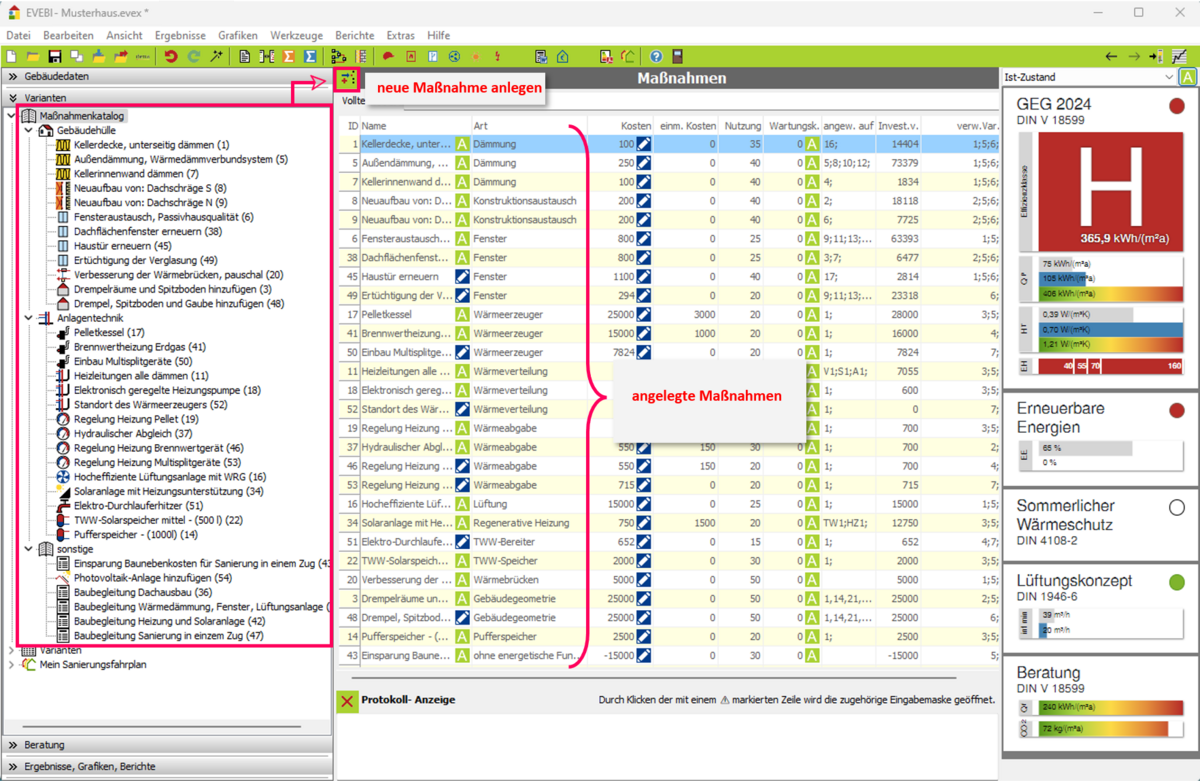Select Mein Sanierungsfahrplan in the tree
Viewport: 1200px width, 781px height.
tap(93, 664)
